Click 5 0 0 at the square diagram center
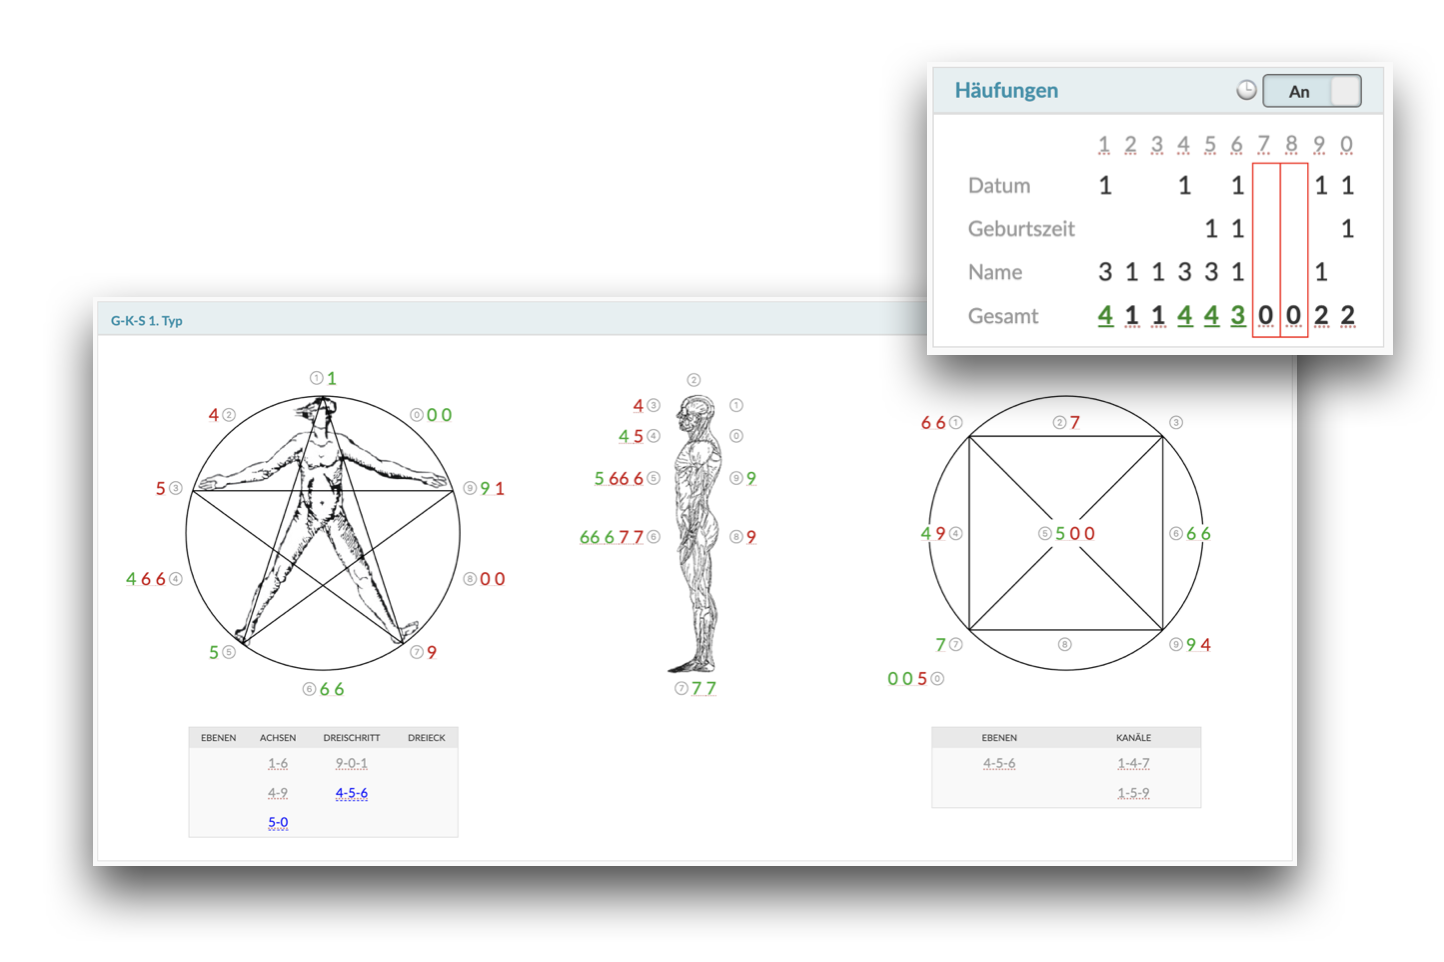The height and width of the screenshot is (962, 1444). [x=1075, y=534]
